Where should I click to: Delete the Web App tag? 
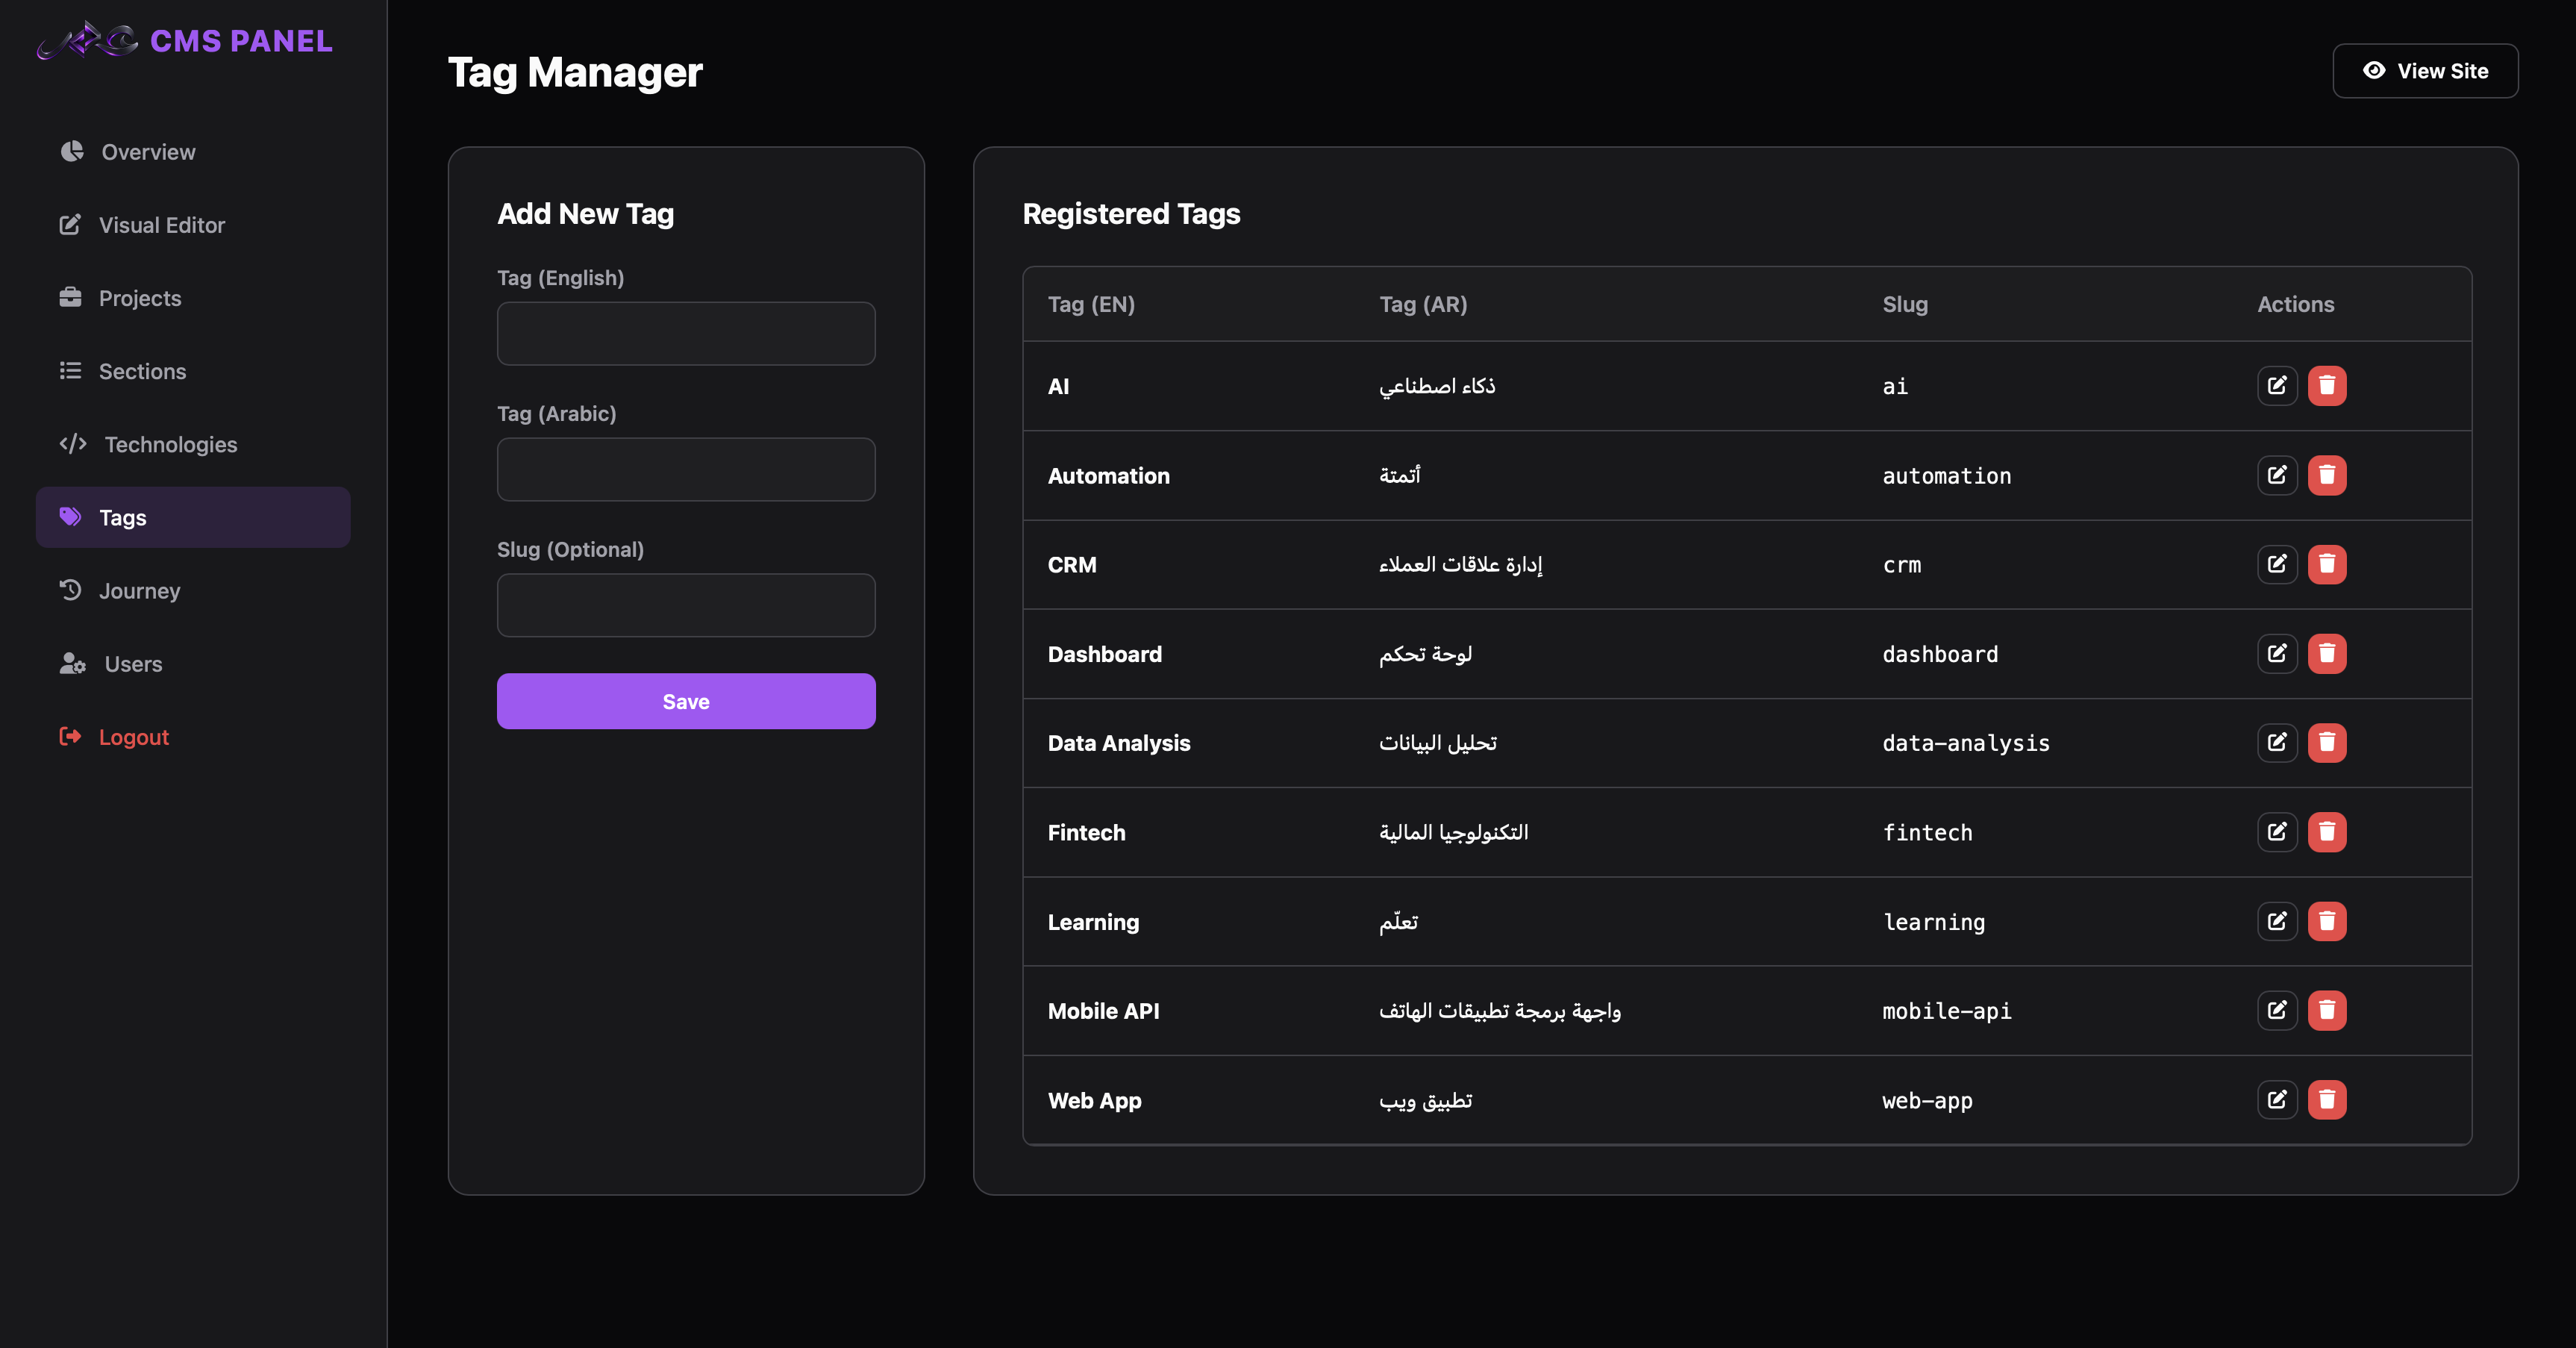pyautogui.click(x=2327, y=1100)
